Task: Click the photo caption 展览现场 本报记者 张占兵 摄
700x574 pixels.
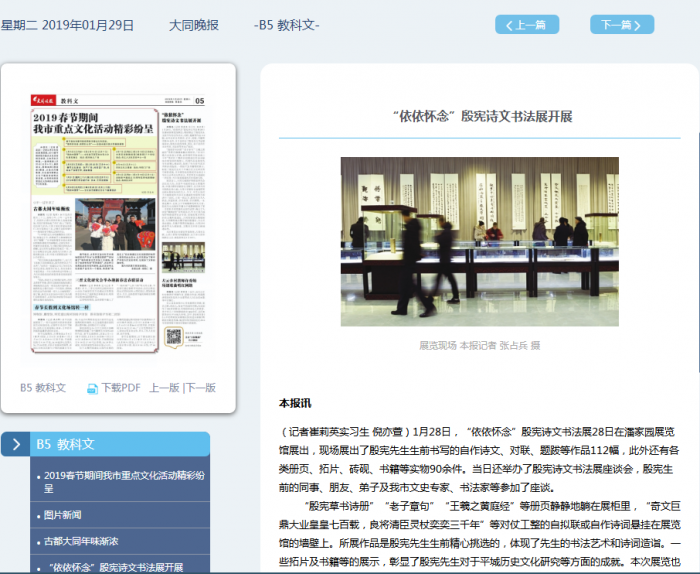Action: coord(479,345)
